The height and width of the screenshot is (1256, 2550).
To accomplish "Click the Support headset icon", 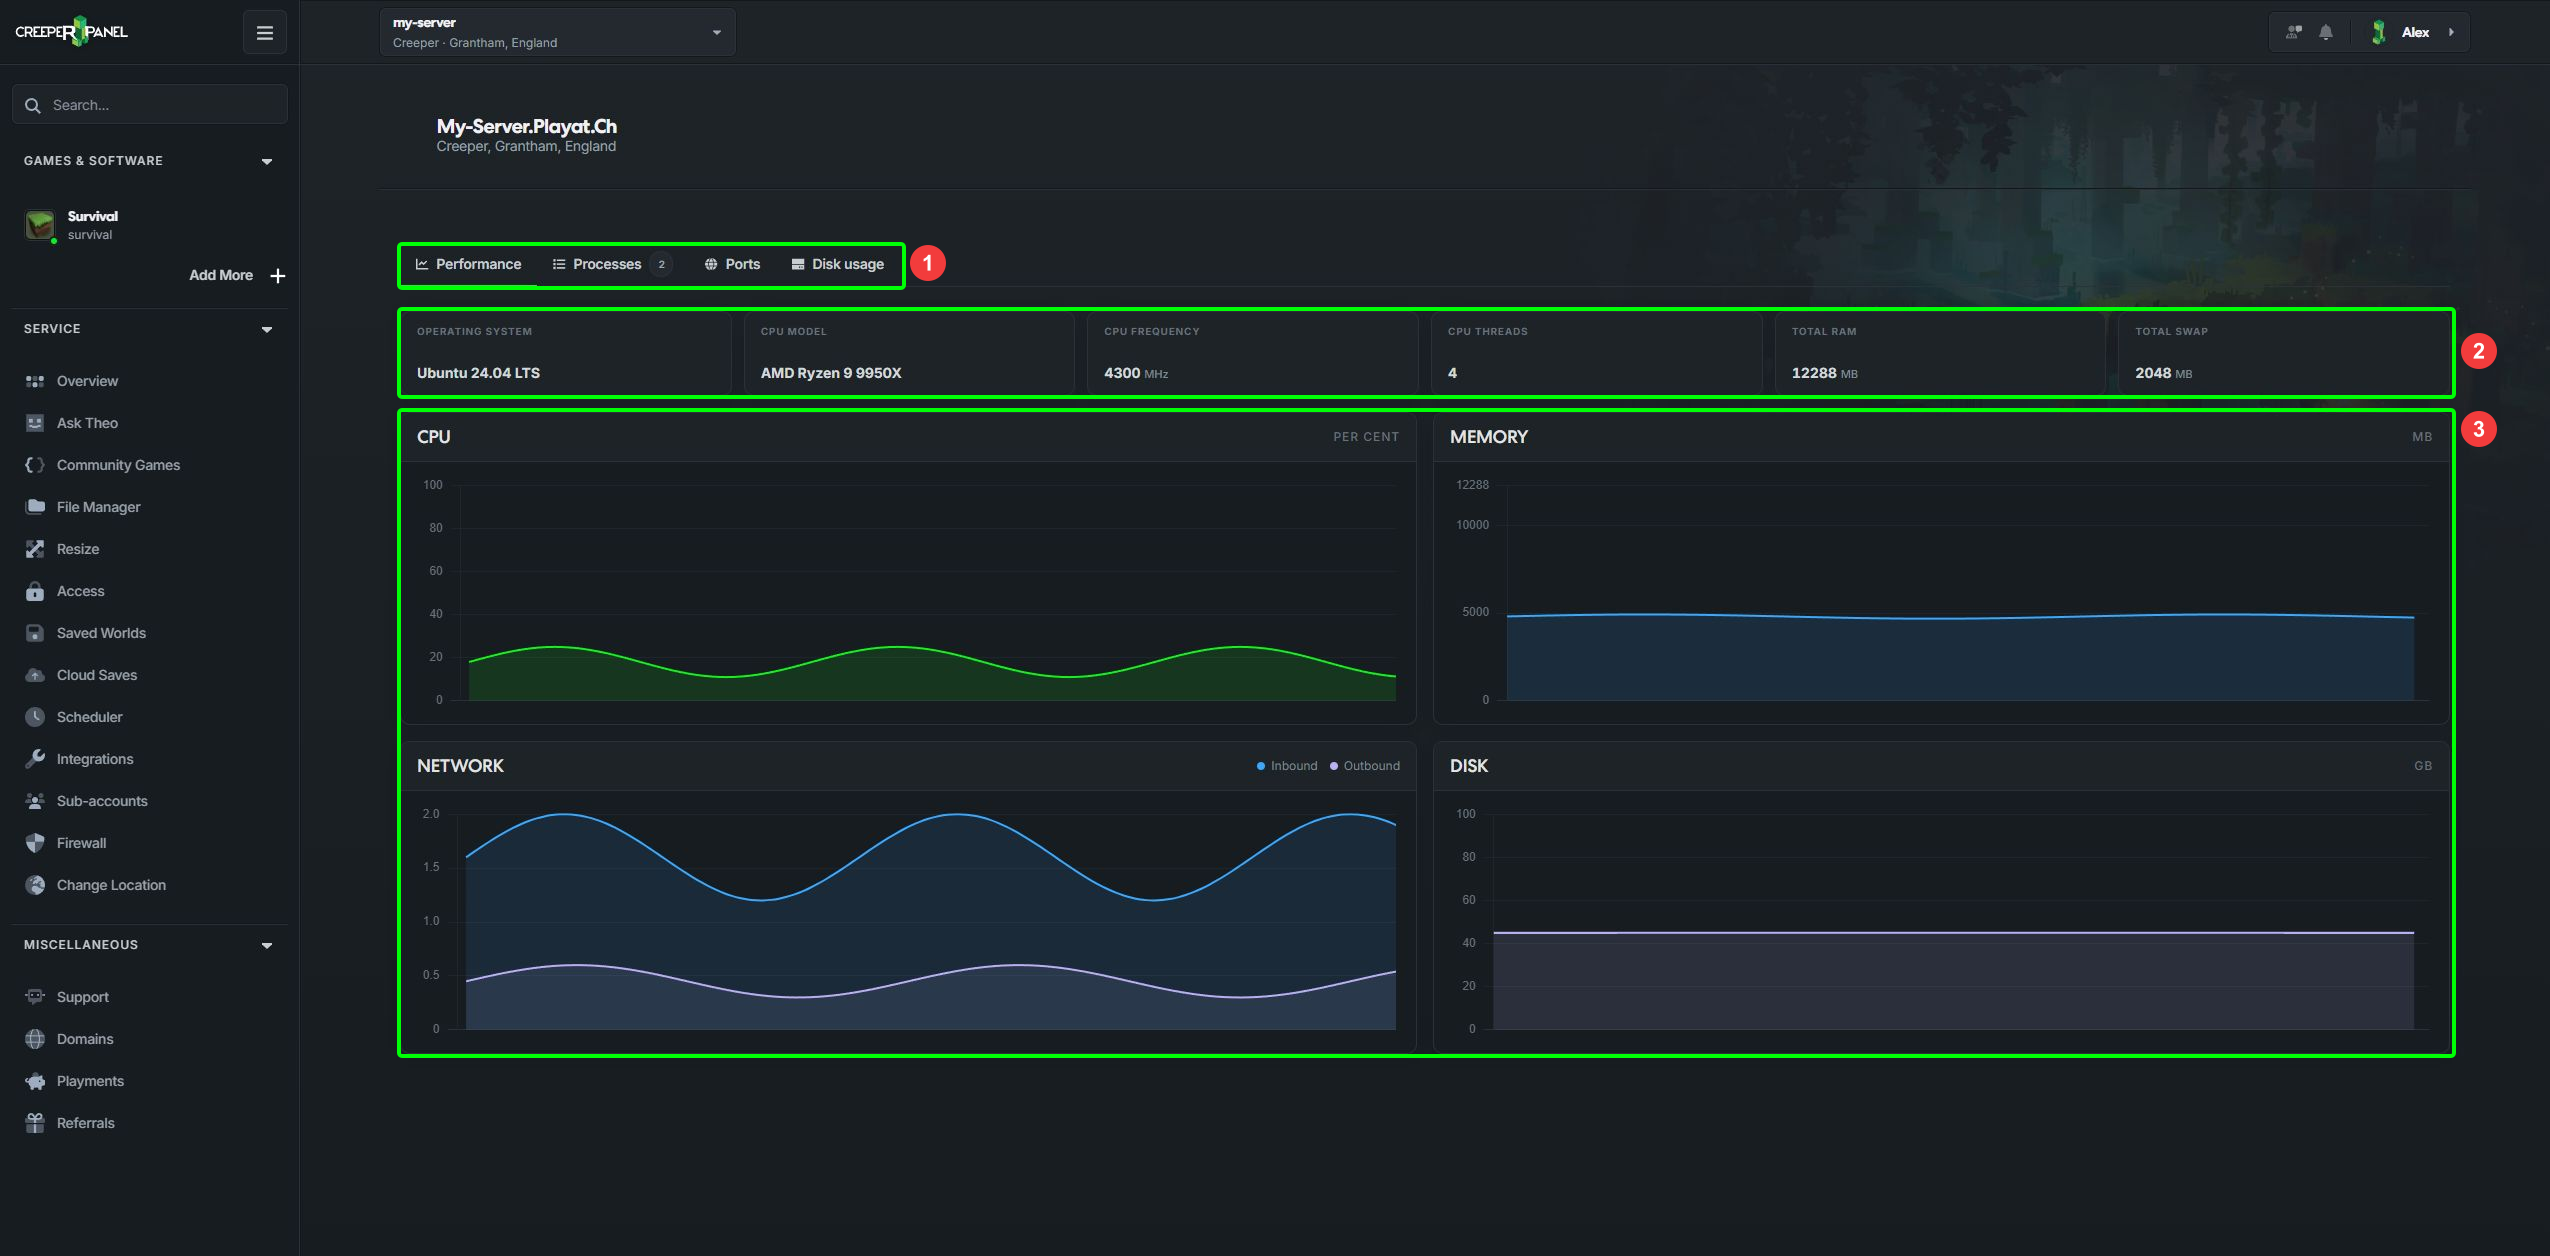I will pos(35,997).
